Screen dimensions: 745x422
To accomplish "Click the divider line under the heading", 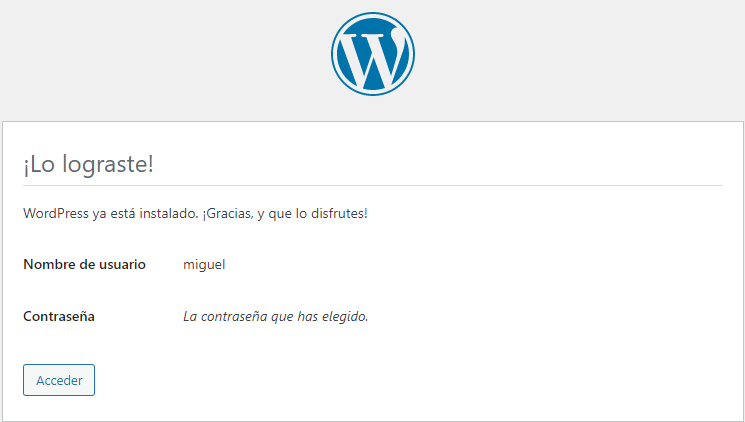I will click(x=372, y=185).
